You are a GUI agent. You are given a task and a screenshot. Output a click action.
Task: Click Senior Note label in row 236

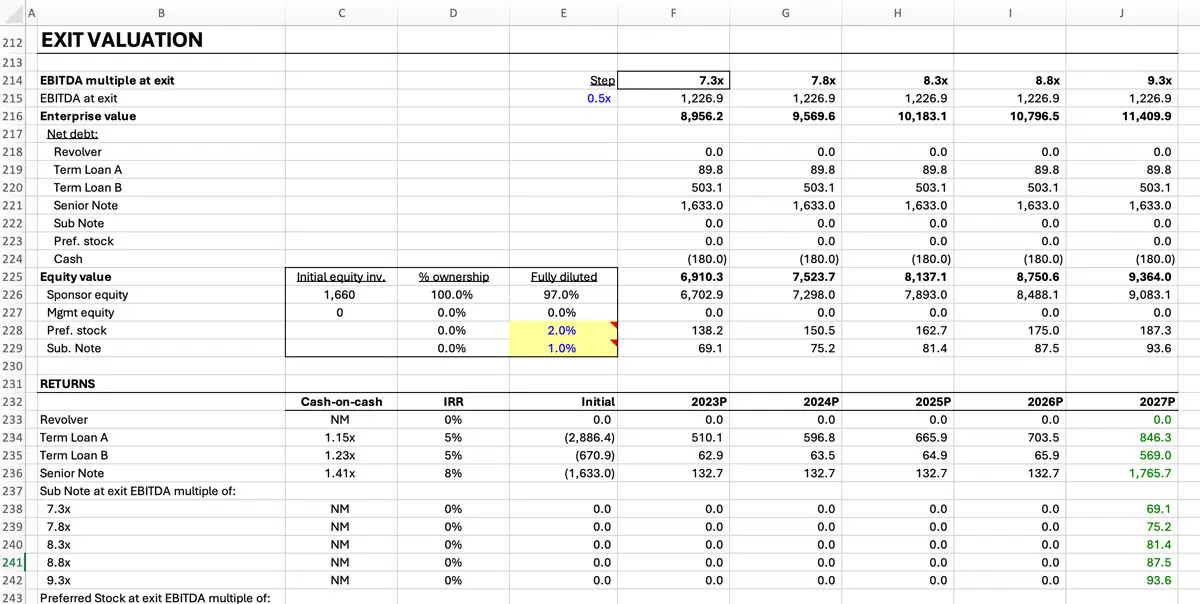(x=72, y=474)
